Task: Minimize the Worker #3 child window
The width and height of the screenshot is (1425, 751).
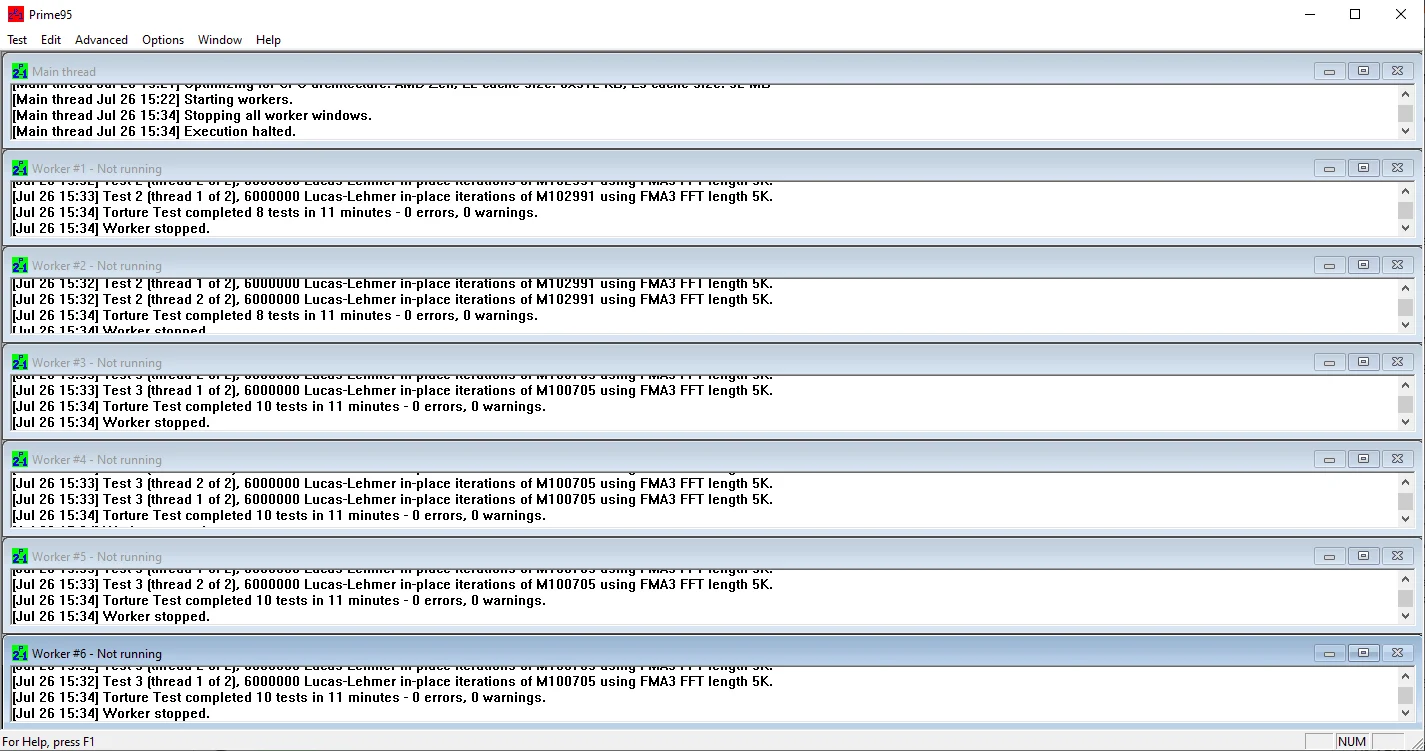Action: (1329, 362)
